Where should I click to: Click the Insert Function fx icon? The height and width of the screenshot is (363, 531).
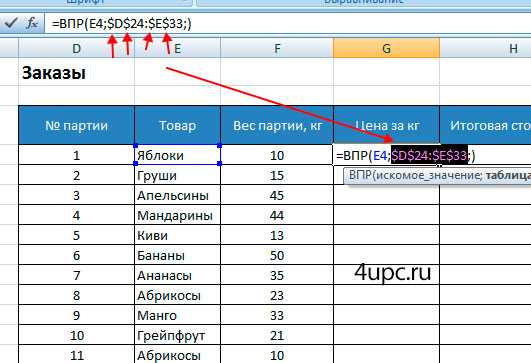32,23
